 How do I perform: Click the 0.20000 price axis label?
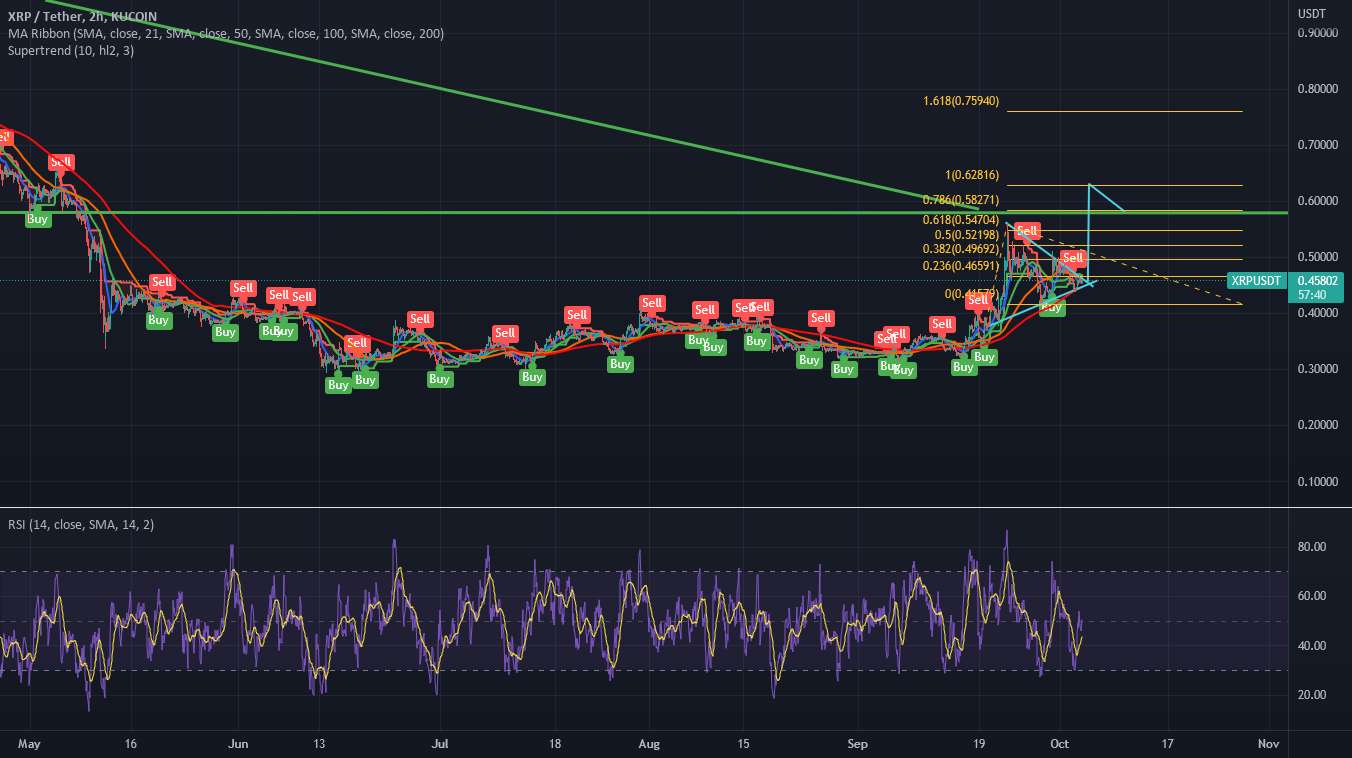[1320, 425]
